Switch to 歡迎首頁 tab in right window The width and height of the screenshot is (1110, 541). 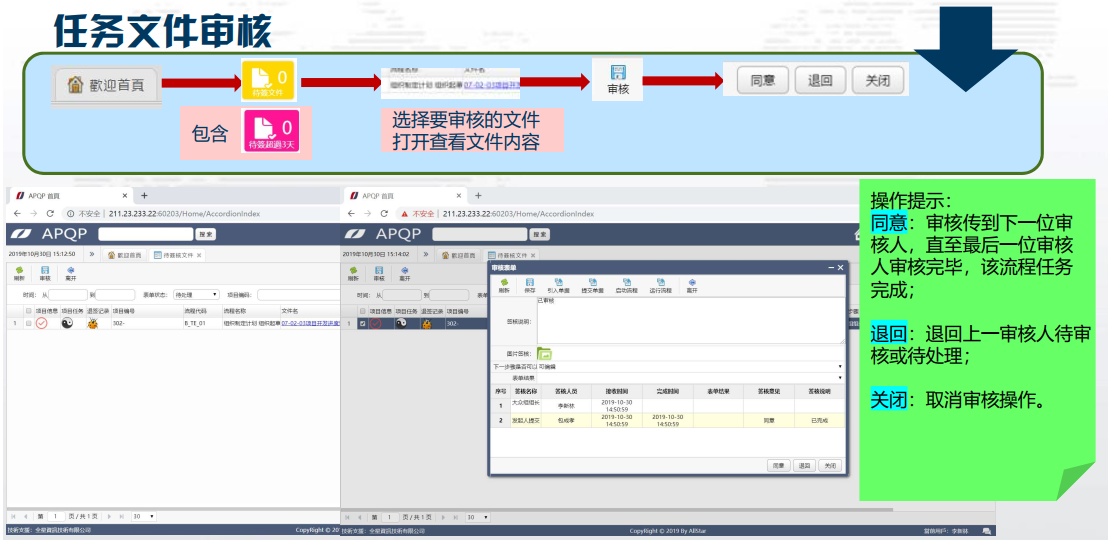[x=458, y=255]
